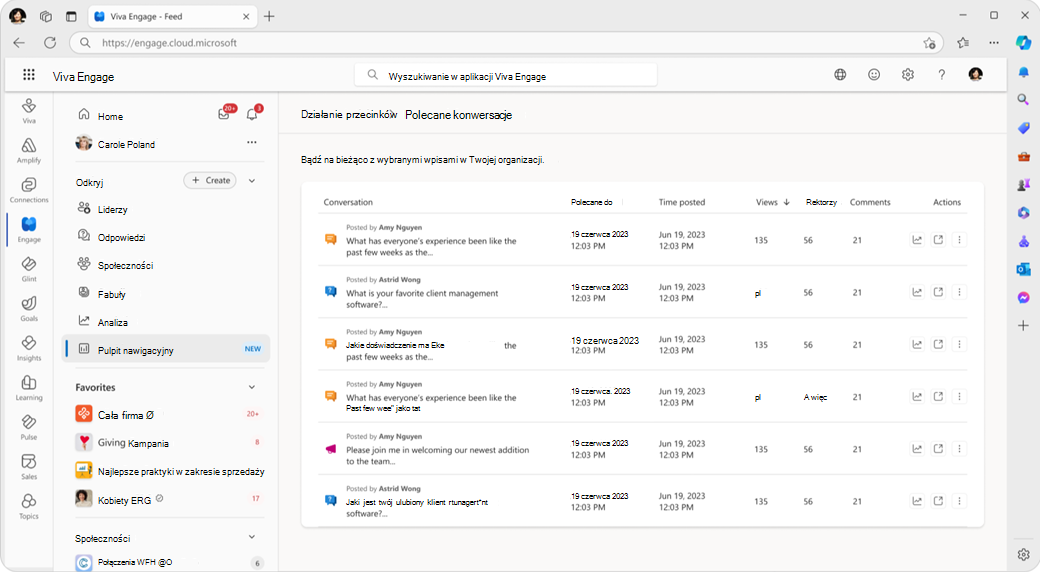Click the Time posted column header
1040x572 pixels.
682,202
